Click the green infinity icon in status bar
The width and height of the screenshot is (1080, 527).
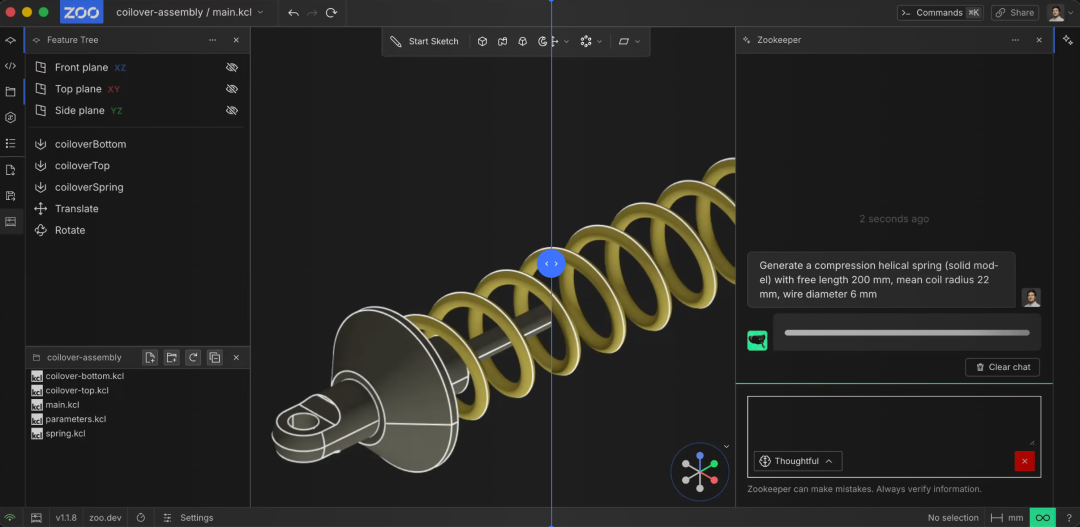pos(1043,517)
